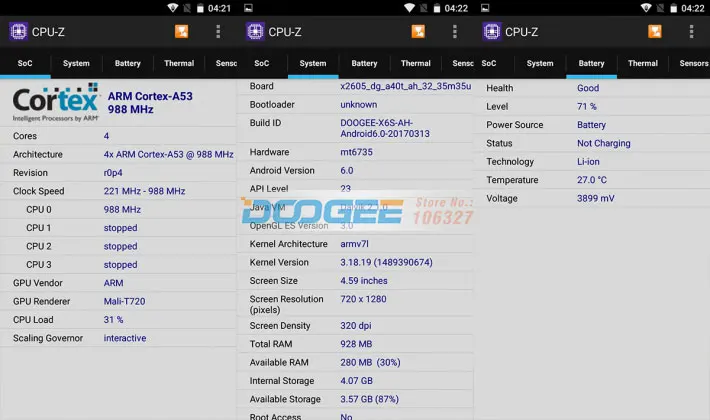710x420 pixels.
Task: Open Battery tab in first screen
Action: tap(128, 63)
